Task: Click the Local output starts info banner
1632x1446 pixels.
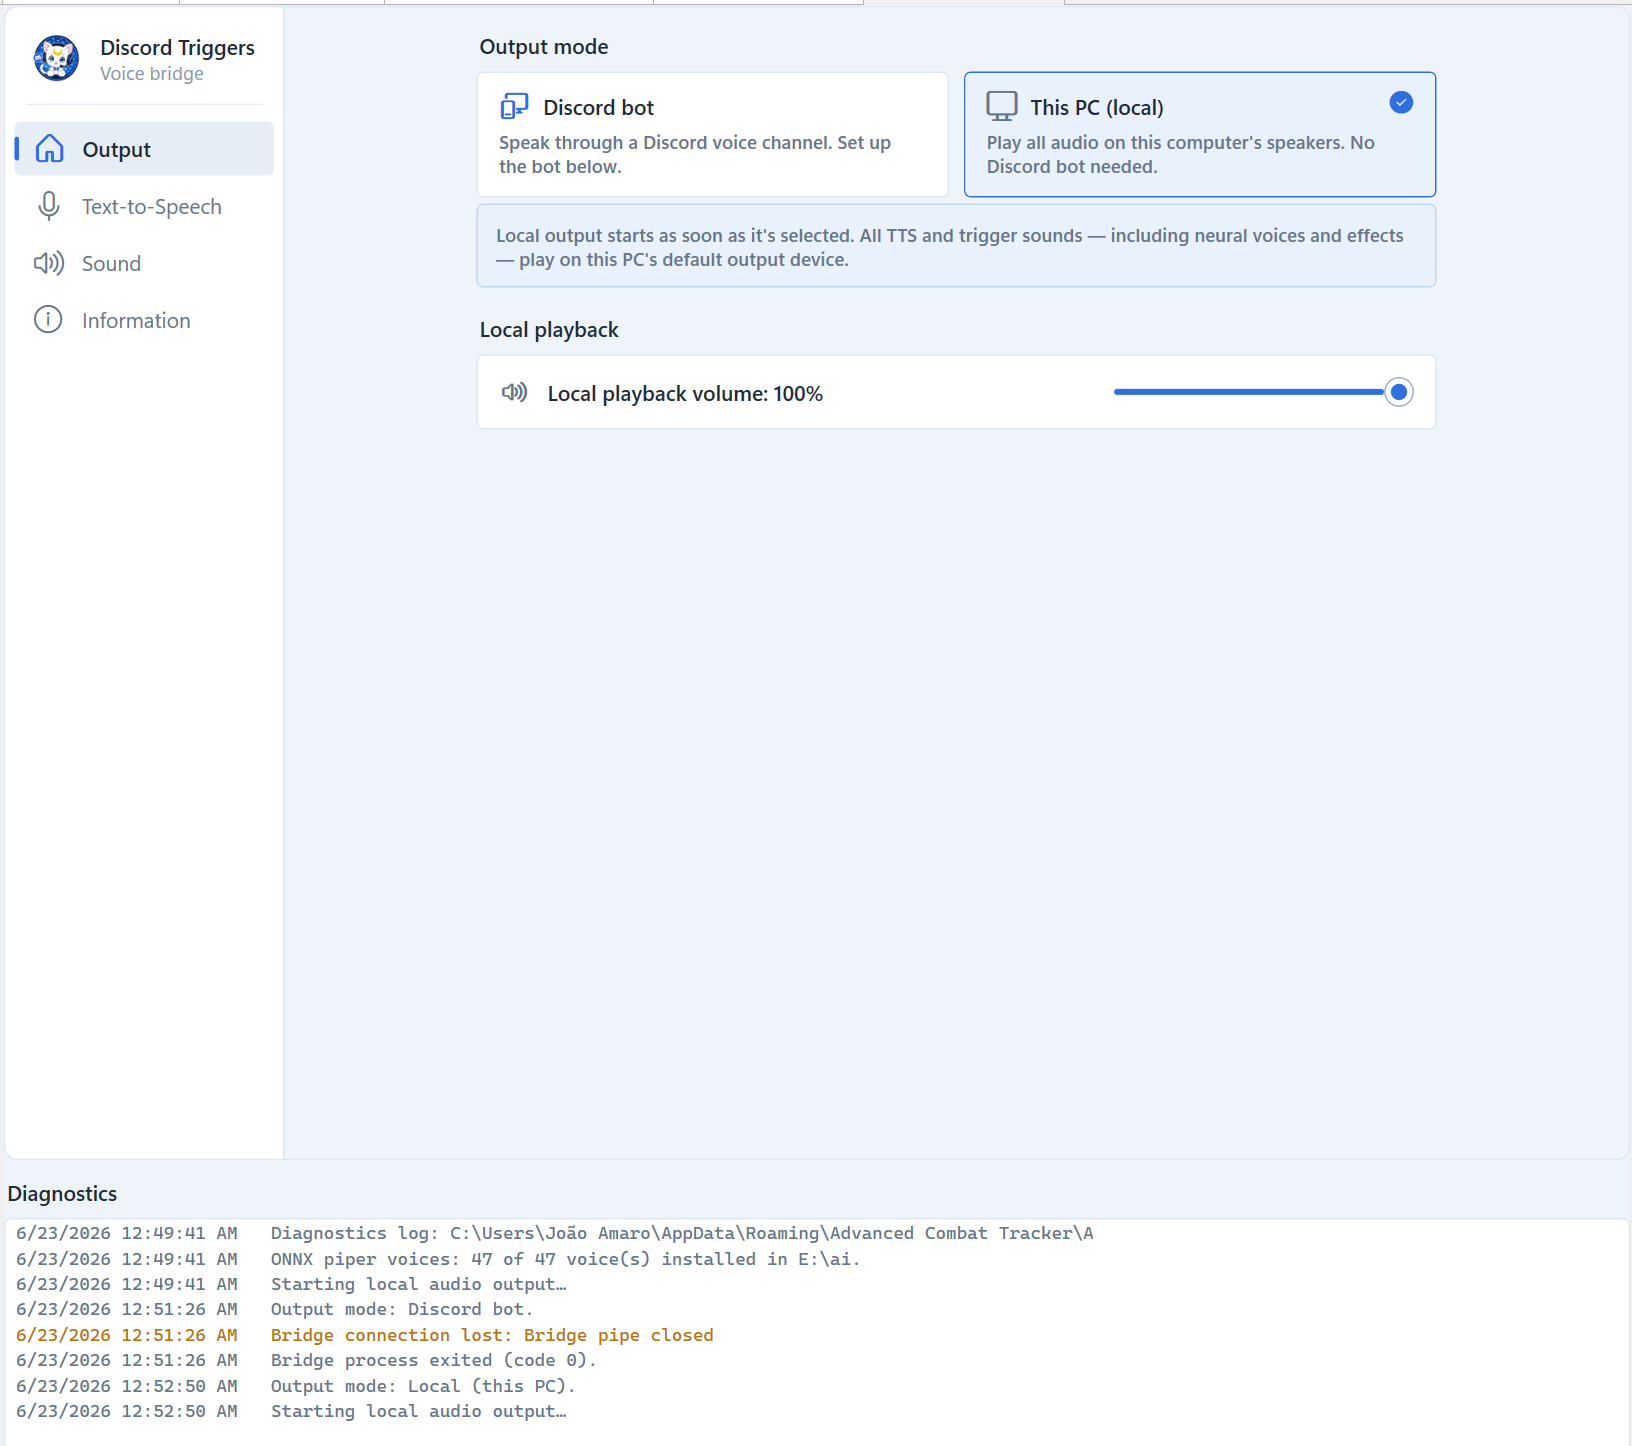Action: pos(956,246)
